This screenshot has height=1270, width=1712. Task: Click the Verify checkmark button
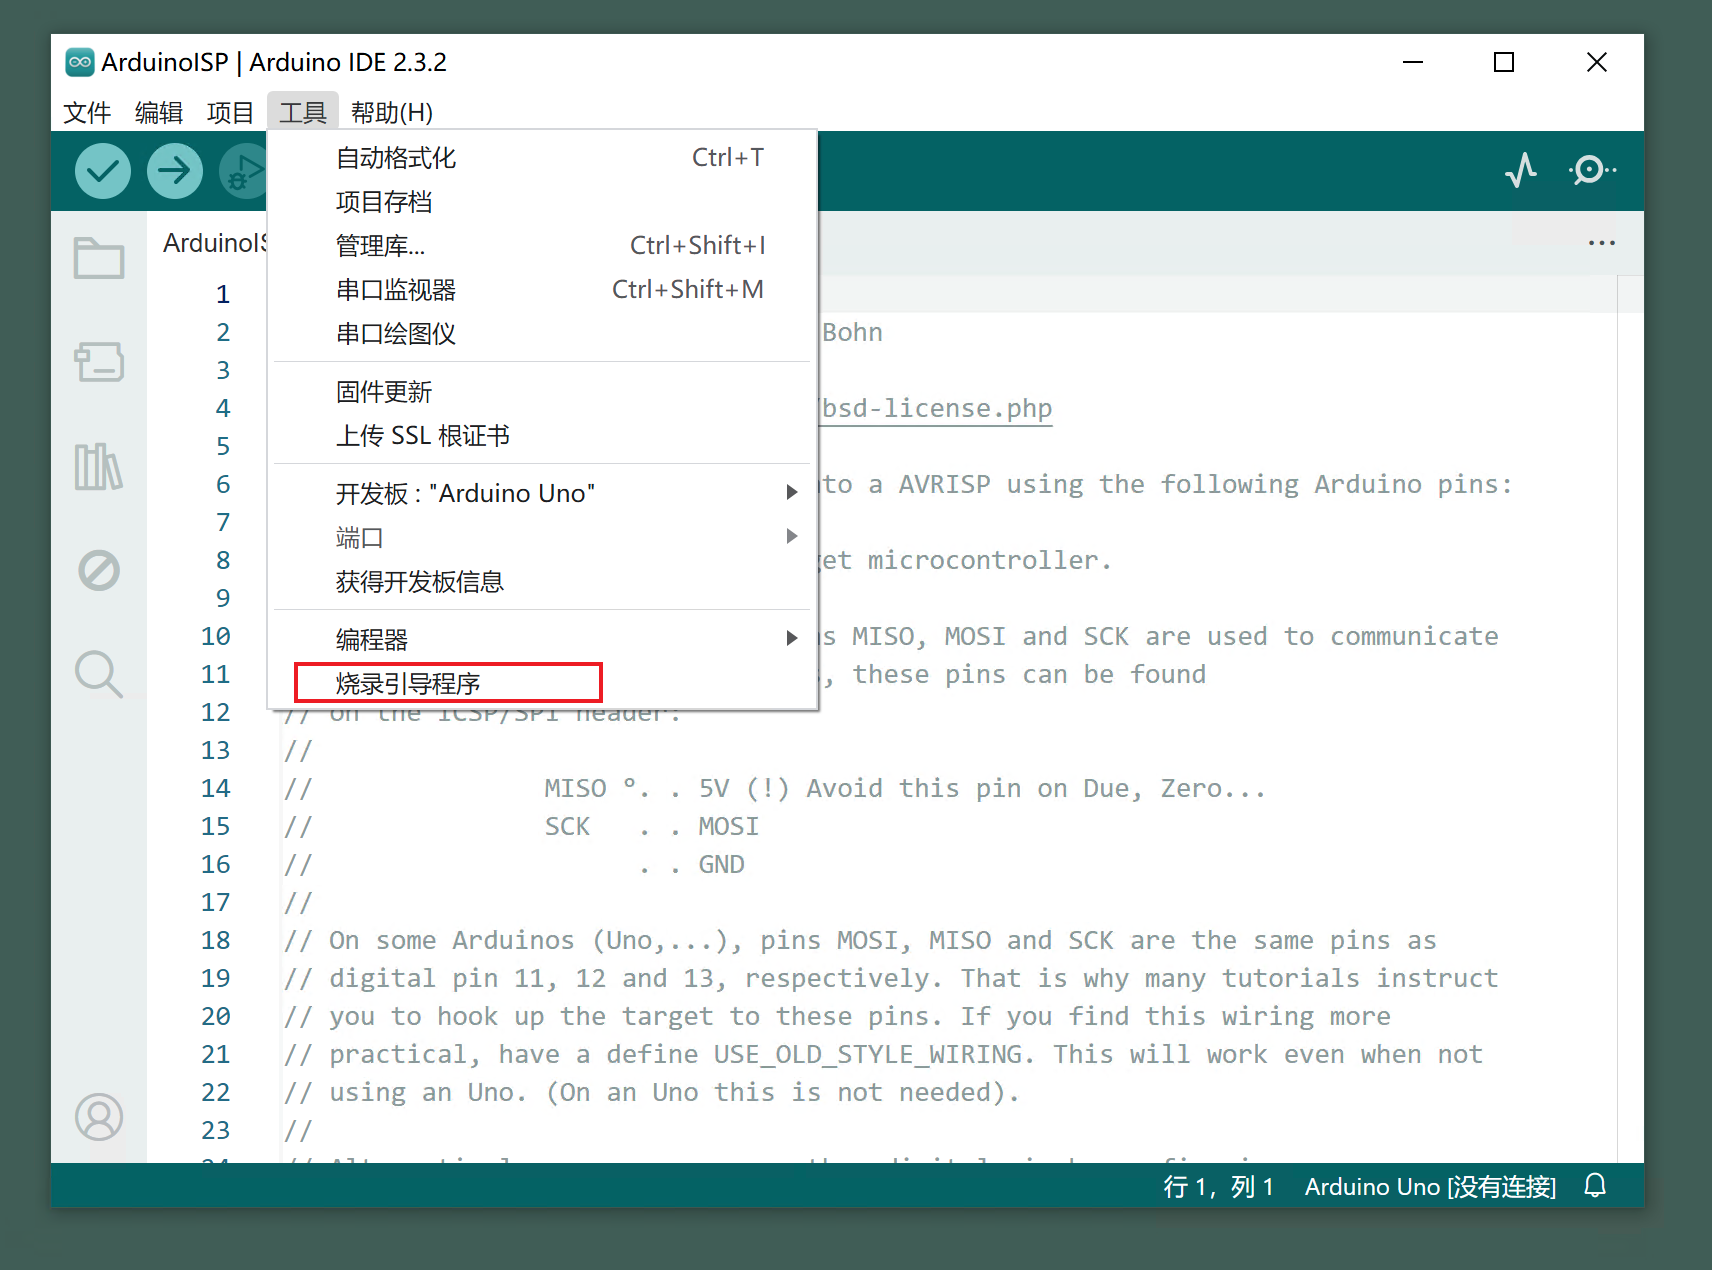pyautogui.click(x=103, y=171)
